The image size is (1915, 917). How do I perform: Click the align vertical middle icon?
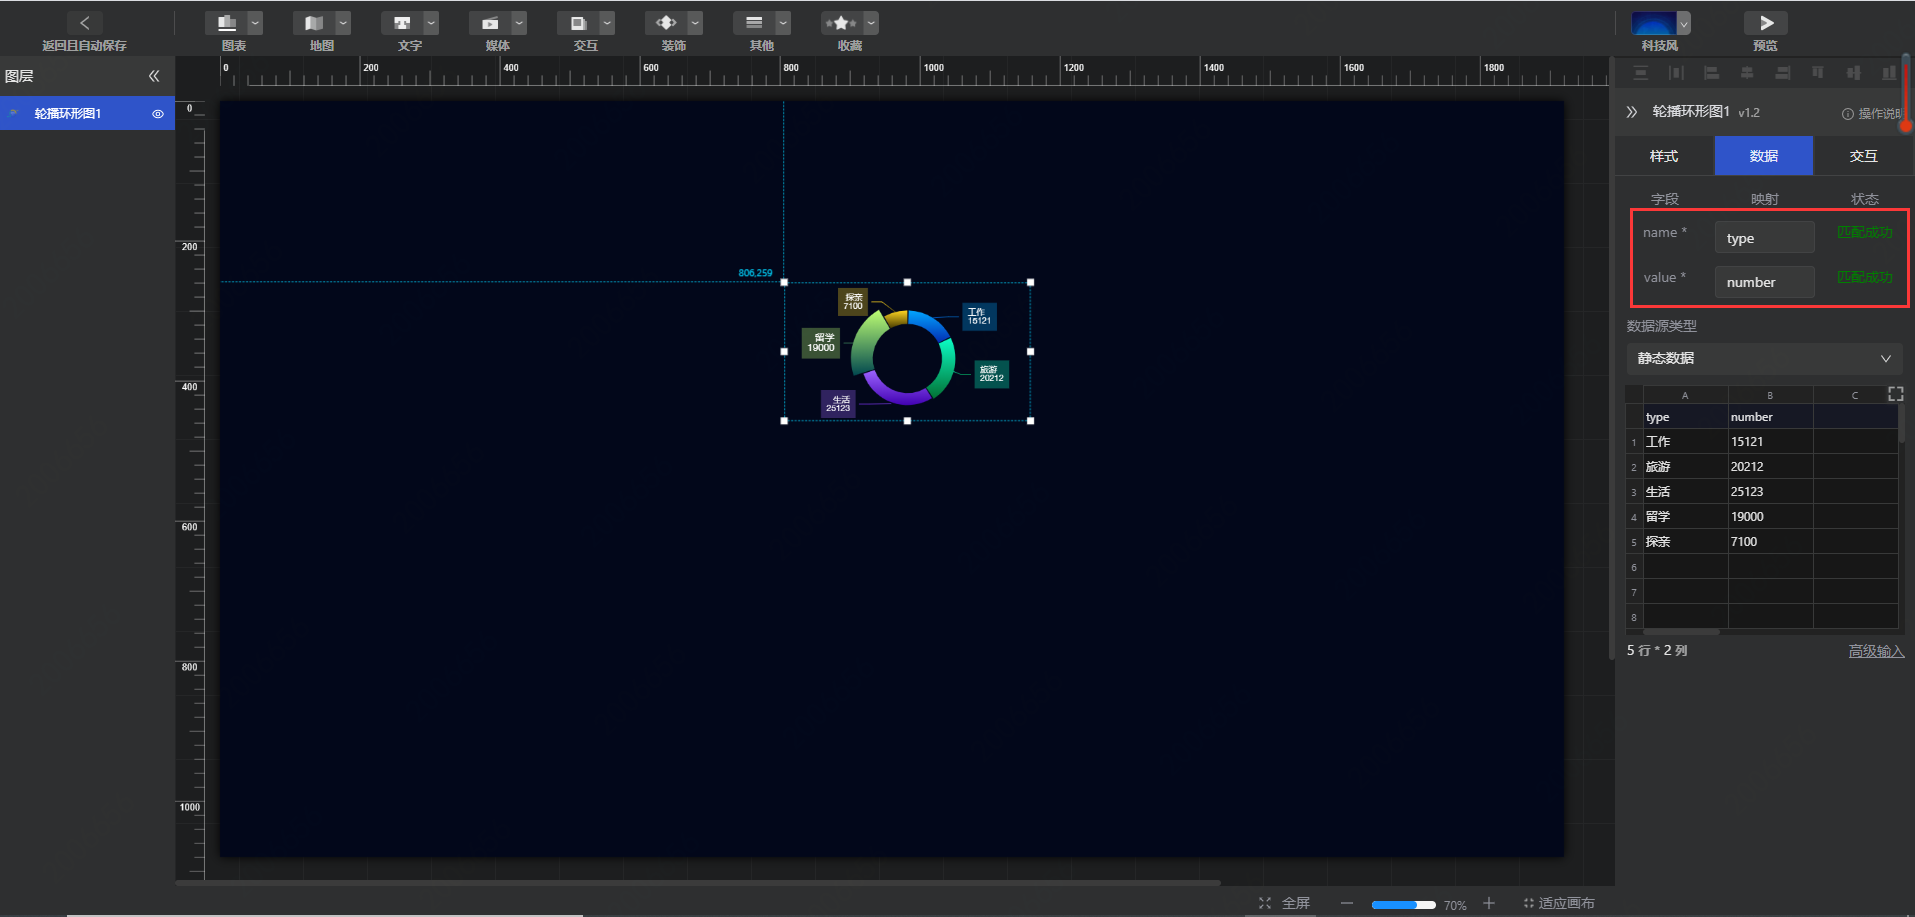point(1853,73)
